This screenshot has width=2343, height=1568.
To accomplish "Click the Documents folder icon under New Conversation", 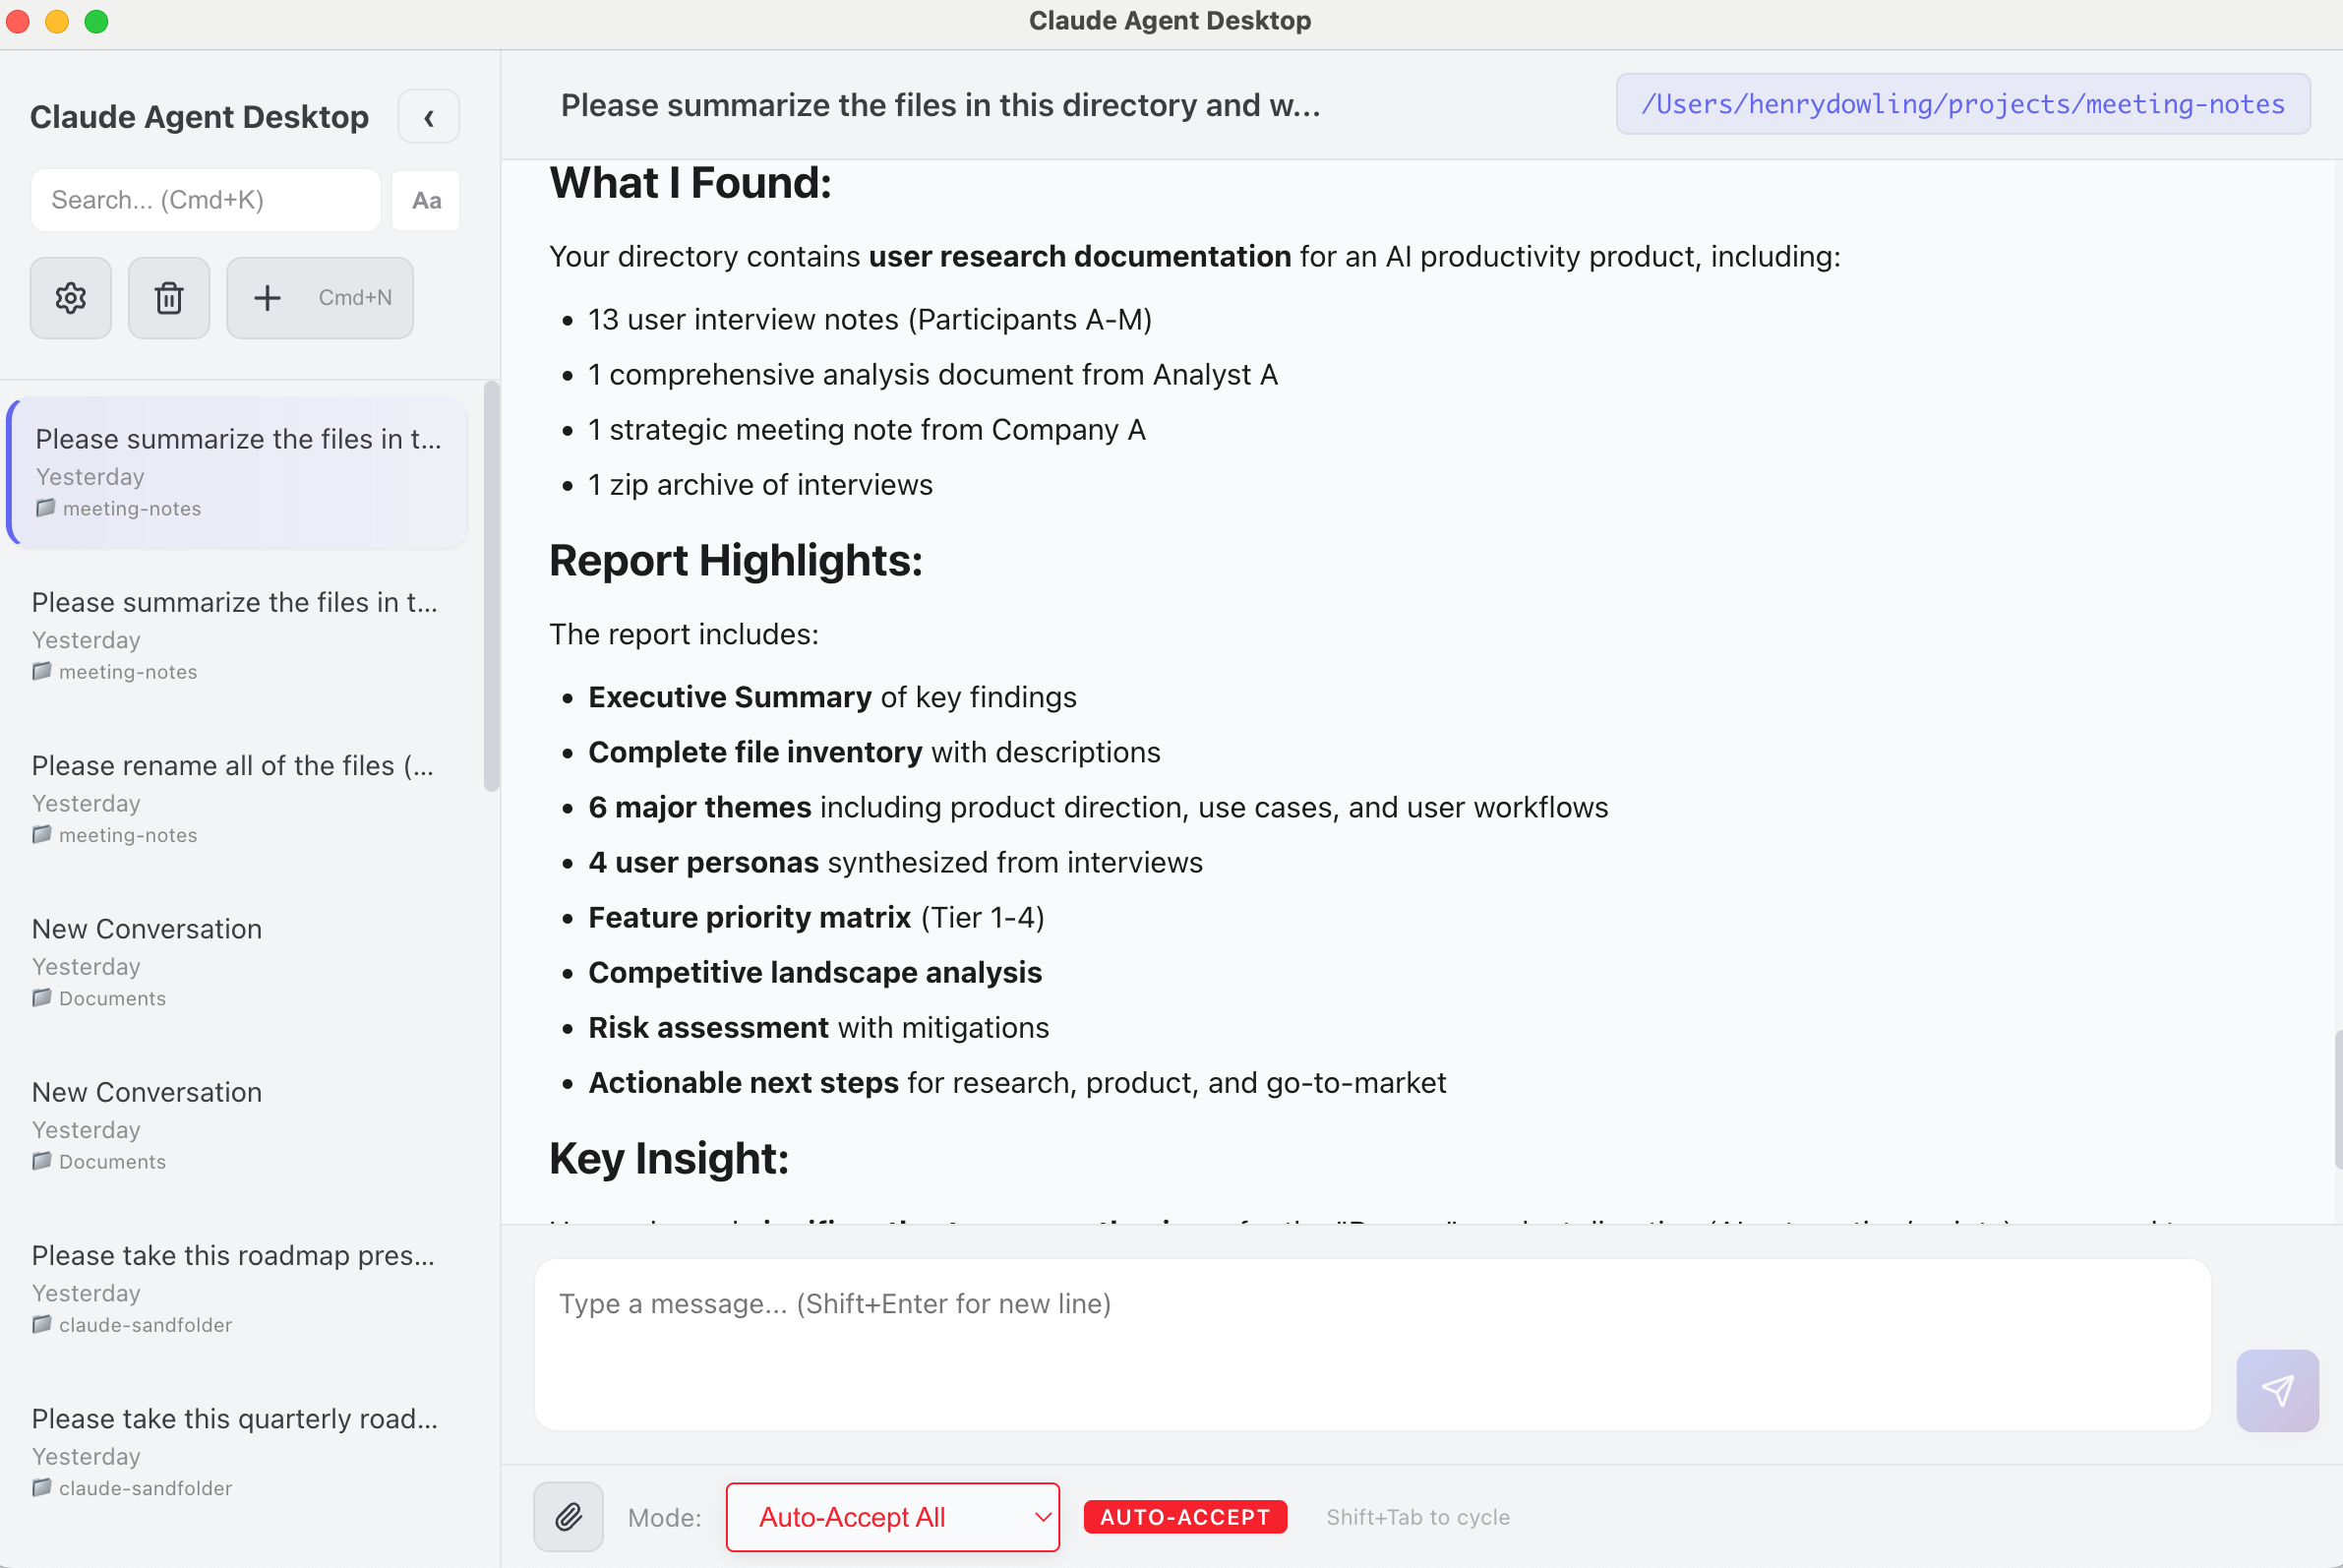I will 42,997.
